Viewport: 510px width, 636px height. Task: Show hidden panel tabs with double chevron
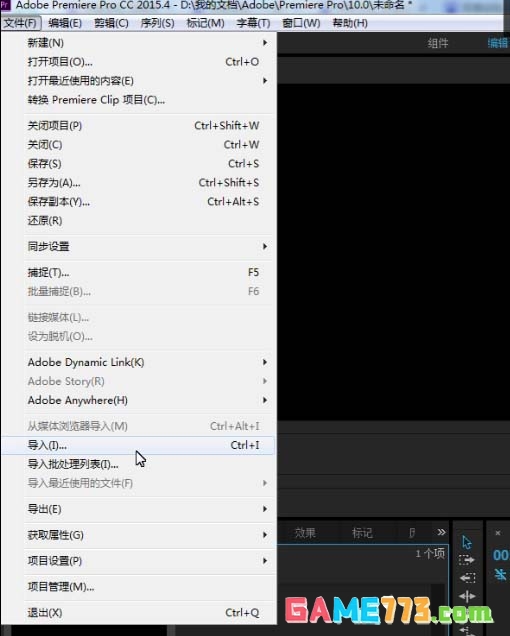(441, 532)
